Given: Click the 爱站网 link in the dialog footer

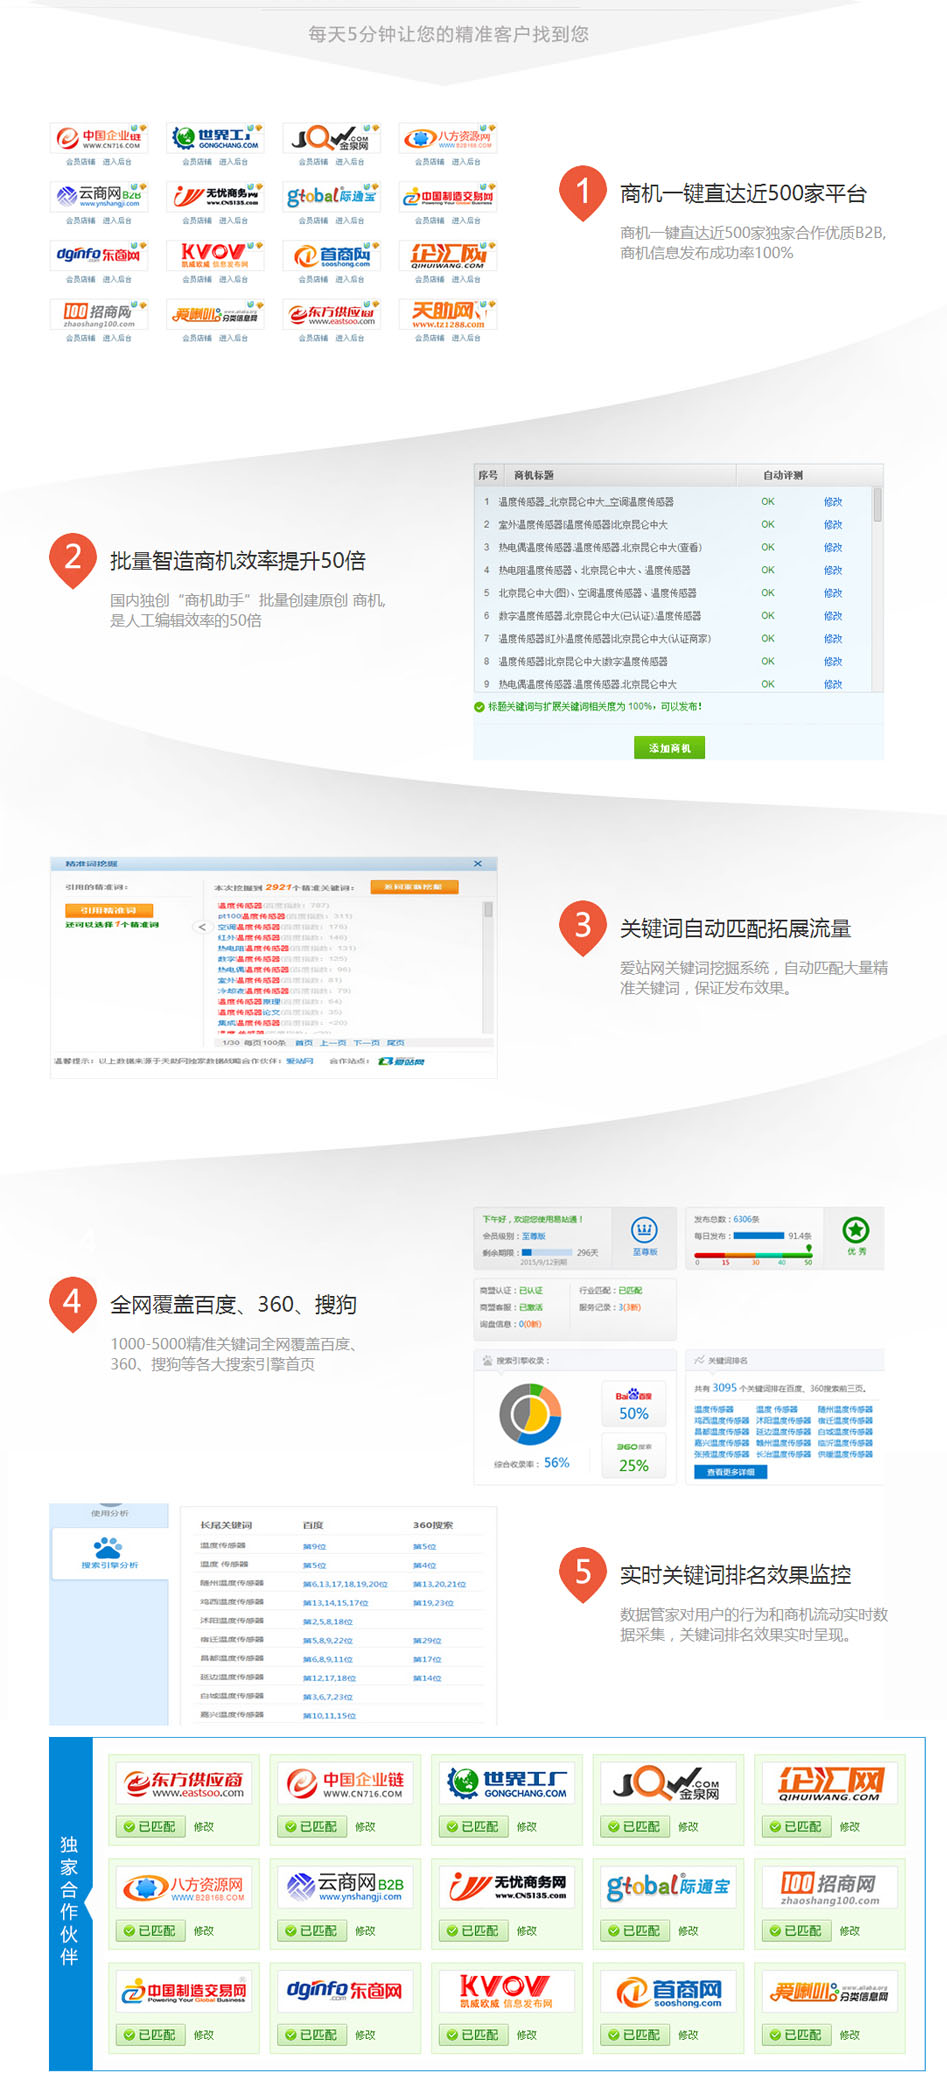Looking at the screenshot, I should pyautogui.click(x=300, y=1061).
